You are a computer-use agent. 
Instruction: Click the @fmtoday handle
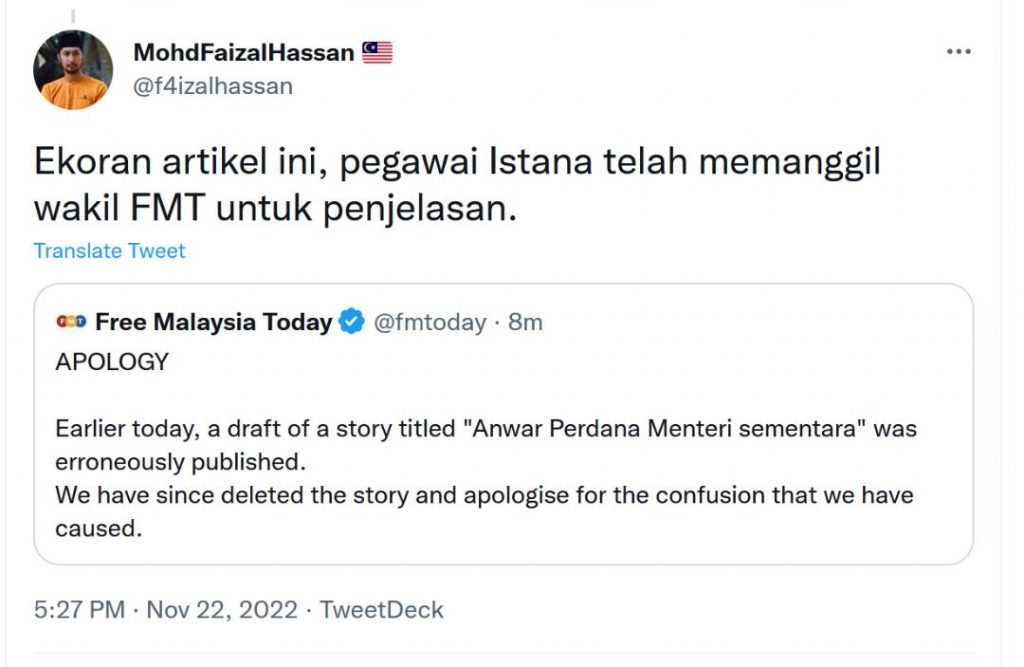coord(429,322)
